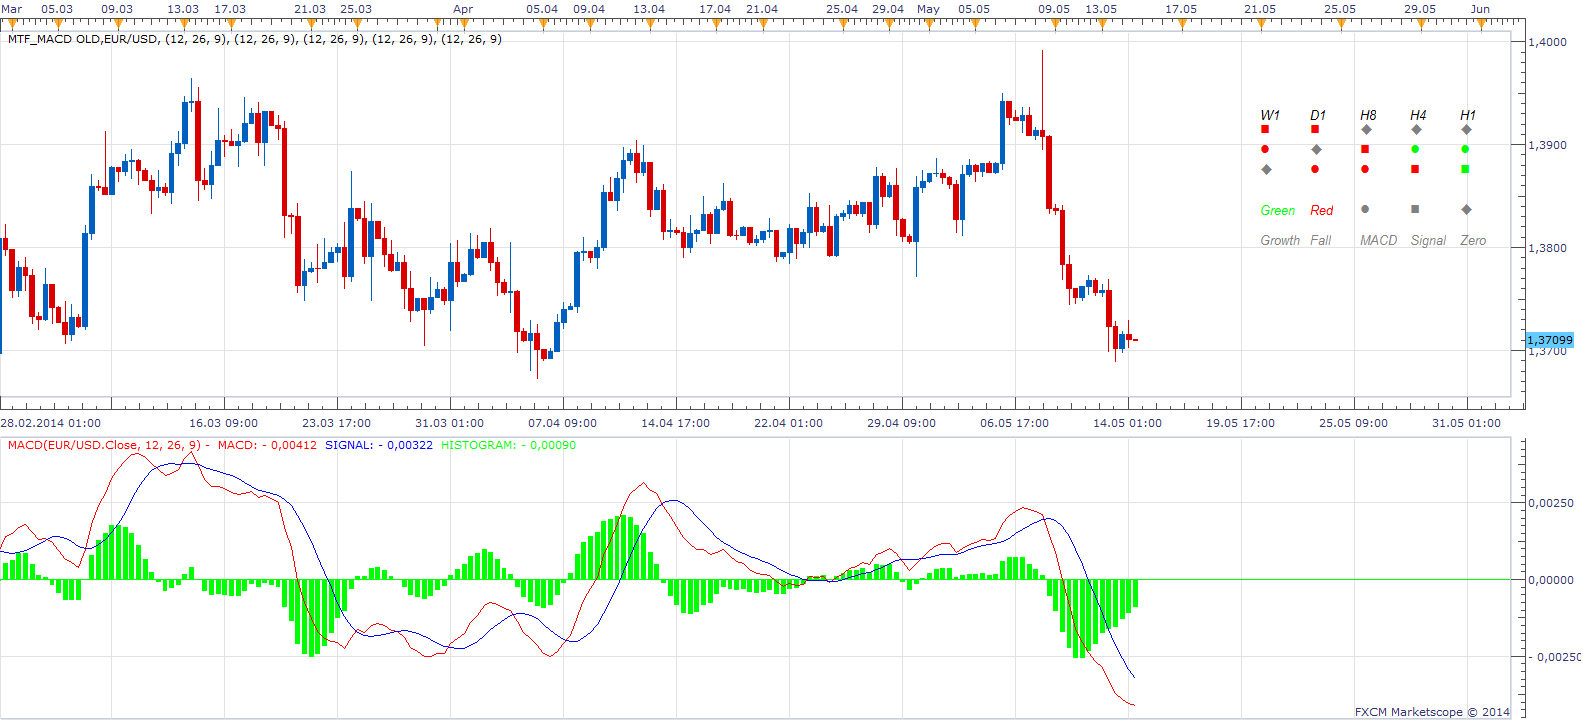The image size is (1583, 720).
Task: Click the gray square above Signal legend
Action: (x=1415, y=209)
